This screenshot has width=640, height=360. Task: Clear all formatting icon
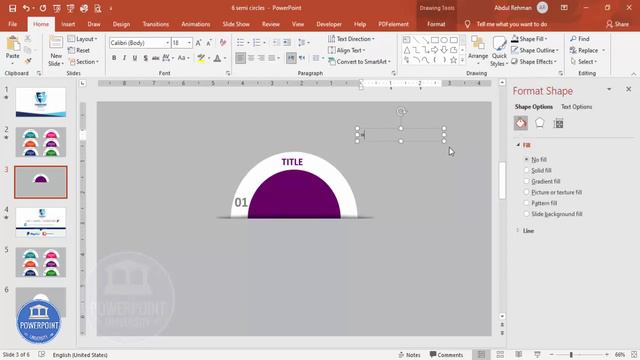click(x=223, y=42)
